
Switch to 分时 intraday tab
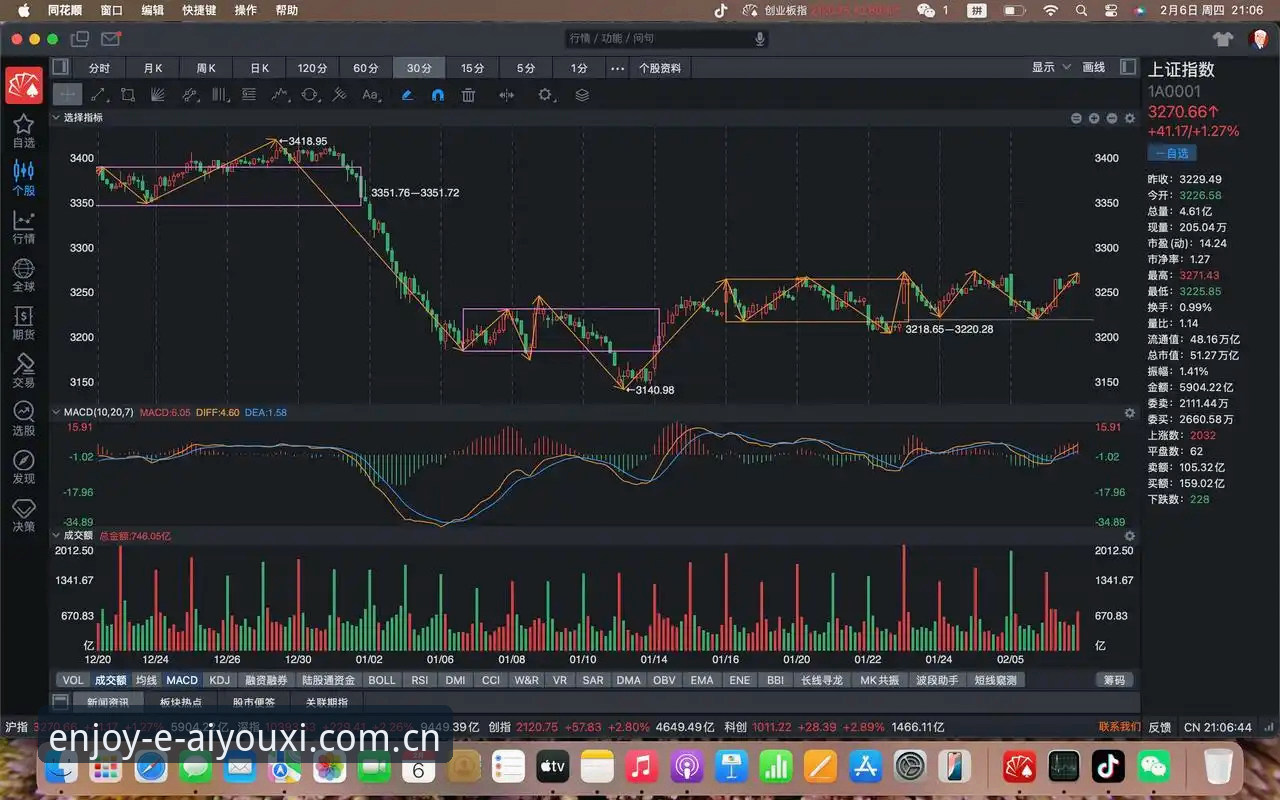pyautogui.click(x=99, y=68)
